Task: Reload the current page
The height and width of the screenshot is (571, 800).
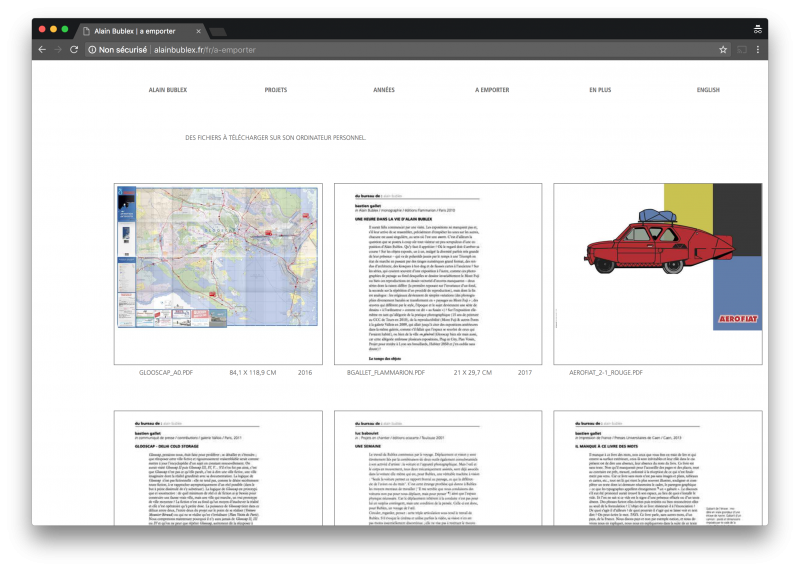Action: (74, 49)
